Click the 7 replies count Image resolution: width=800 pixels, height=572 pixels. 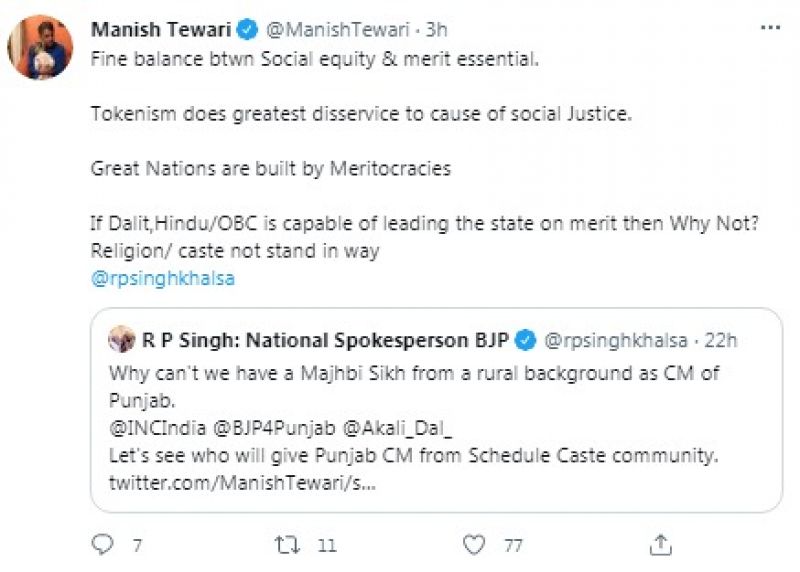[x=137, y=544]
